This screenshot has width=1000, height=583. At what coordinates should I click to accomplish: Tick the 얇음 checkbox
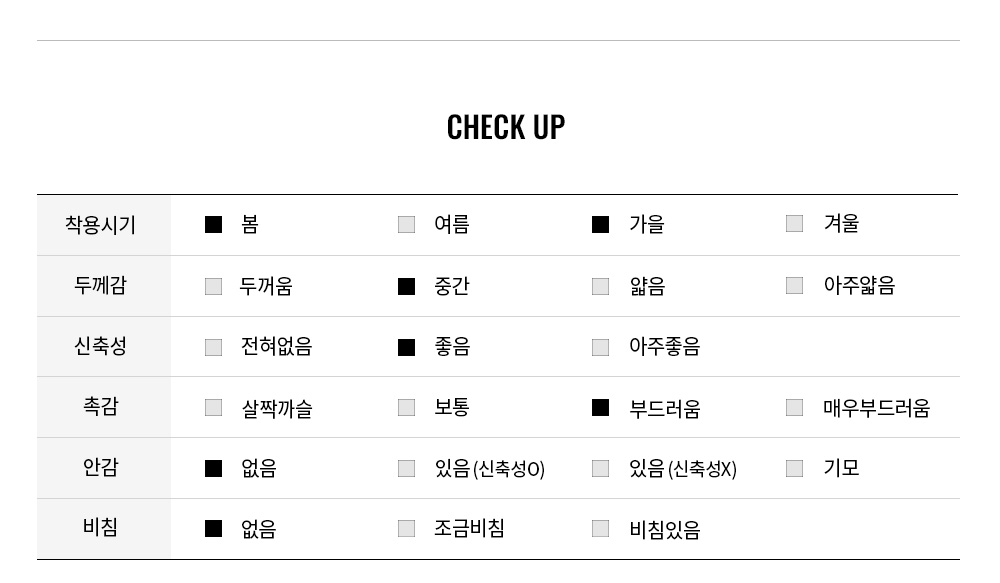[600, 286]
